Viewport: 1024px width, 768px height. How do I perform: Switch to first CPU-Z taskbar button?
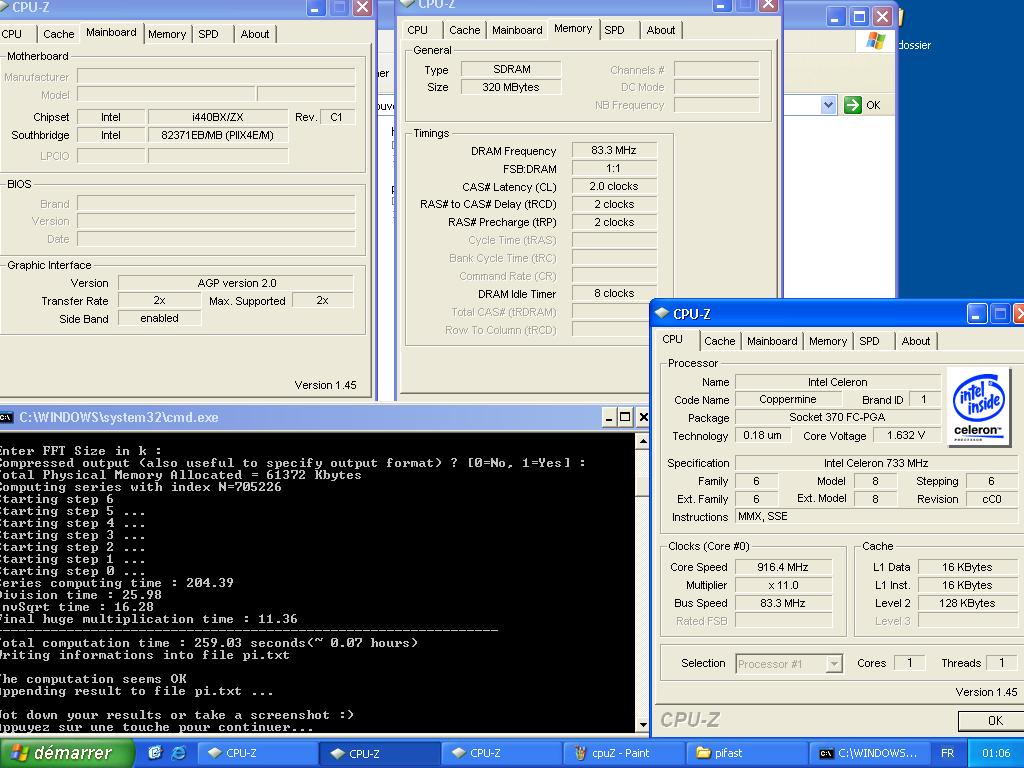tap(257, 753)
